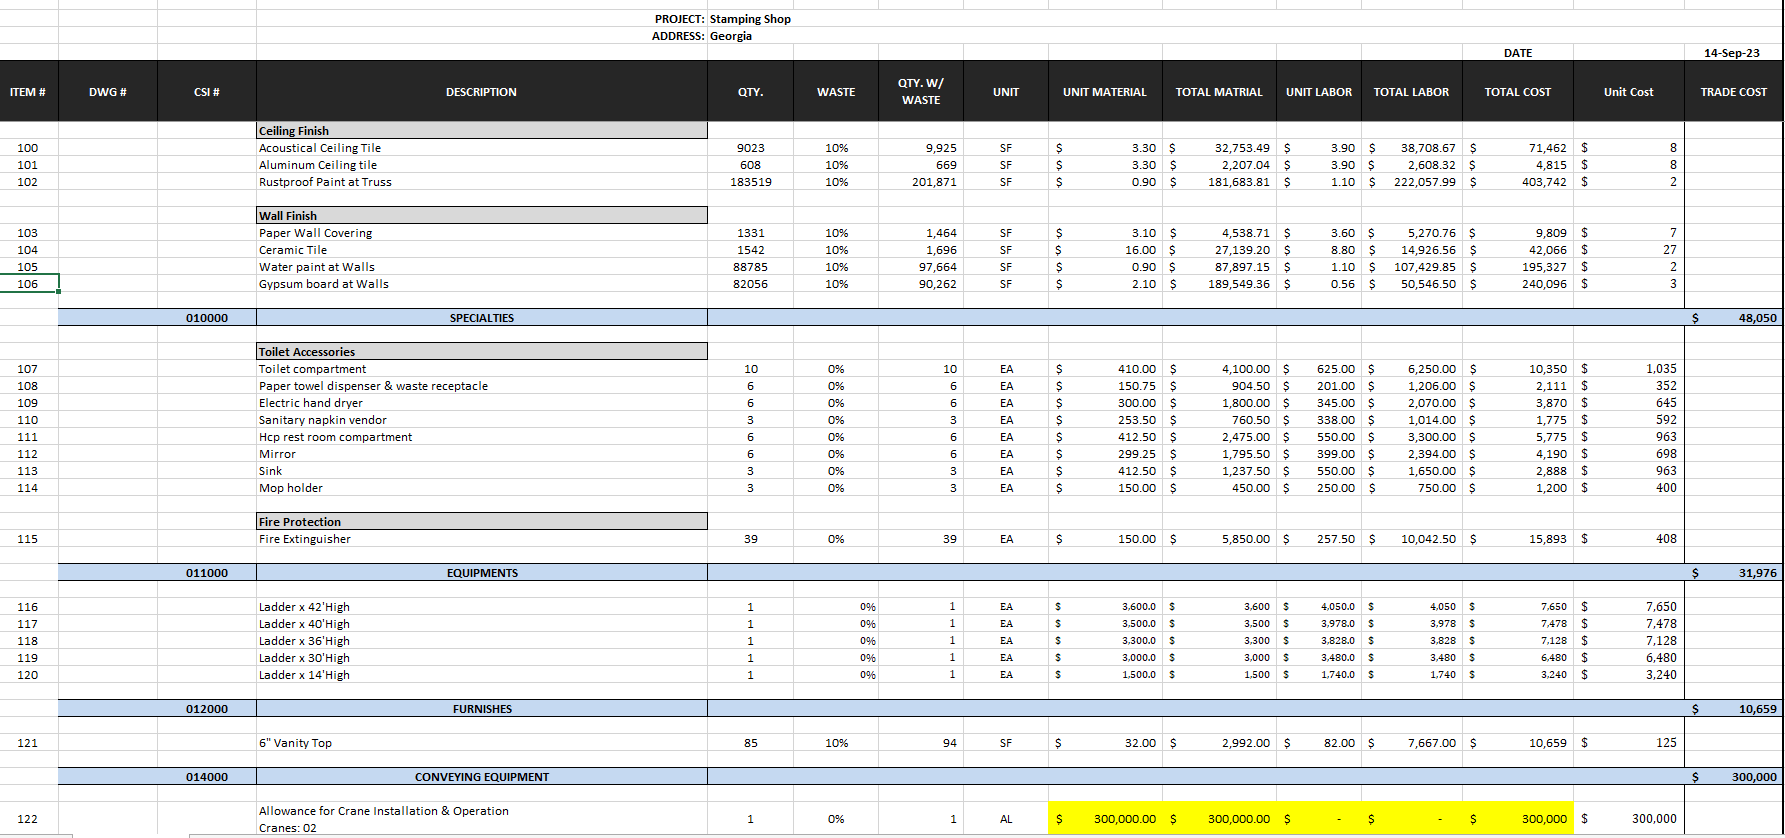Image resolution: width=1785 pixels, height=838 pixels.
Task: Click the date cell showing 14-Sep-23
Action: pyautogui.click(x=1731, y=53)
